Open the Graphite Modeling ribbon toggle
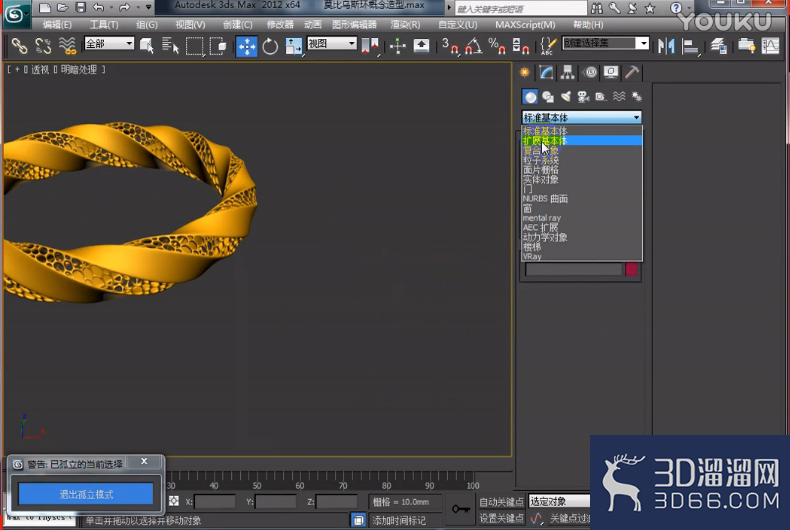Screen dimensions: 790x530 [x=746, y=46]
